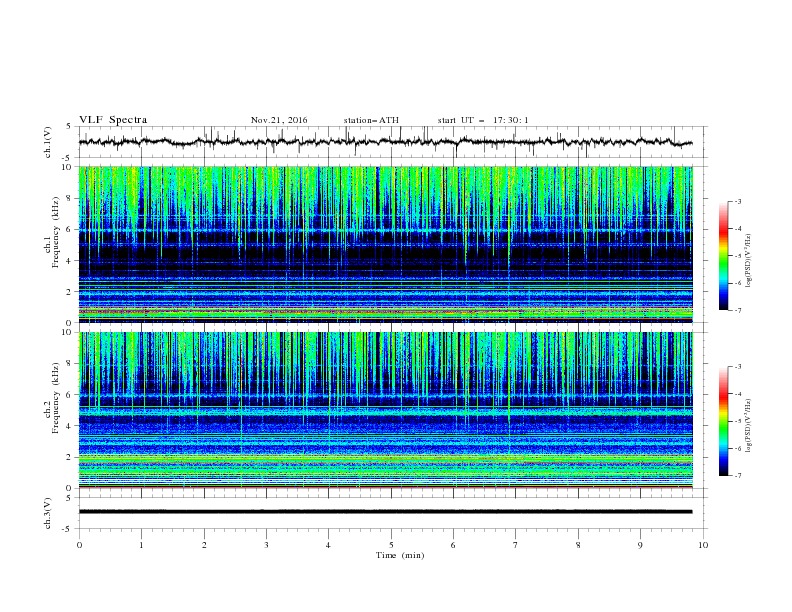Click the ch.1 spectrogram panel
This screenshot has width=792, height=612.
(385, 244)
